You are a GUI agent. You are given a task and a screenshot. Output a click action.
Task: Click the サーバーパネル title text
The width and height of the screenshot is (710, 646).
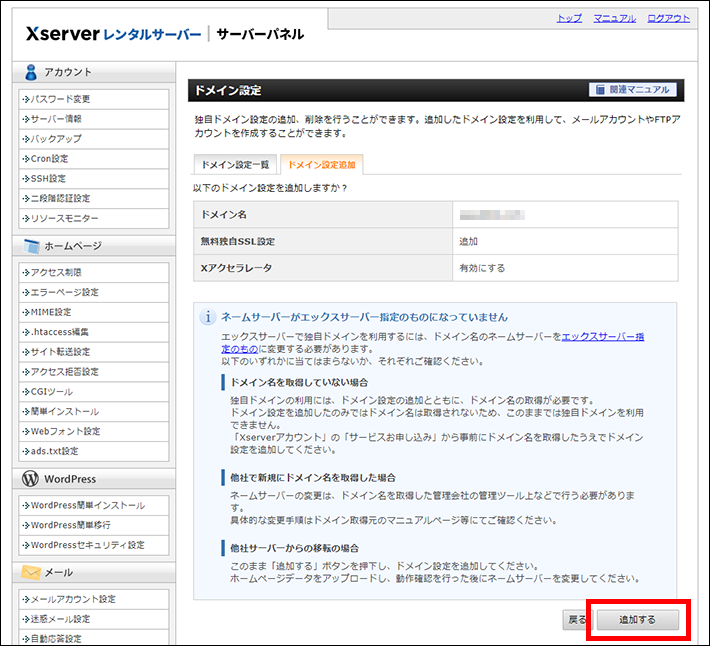coord(260,34)
